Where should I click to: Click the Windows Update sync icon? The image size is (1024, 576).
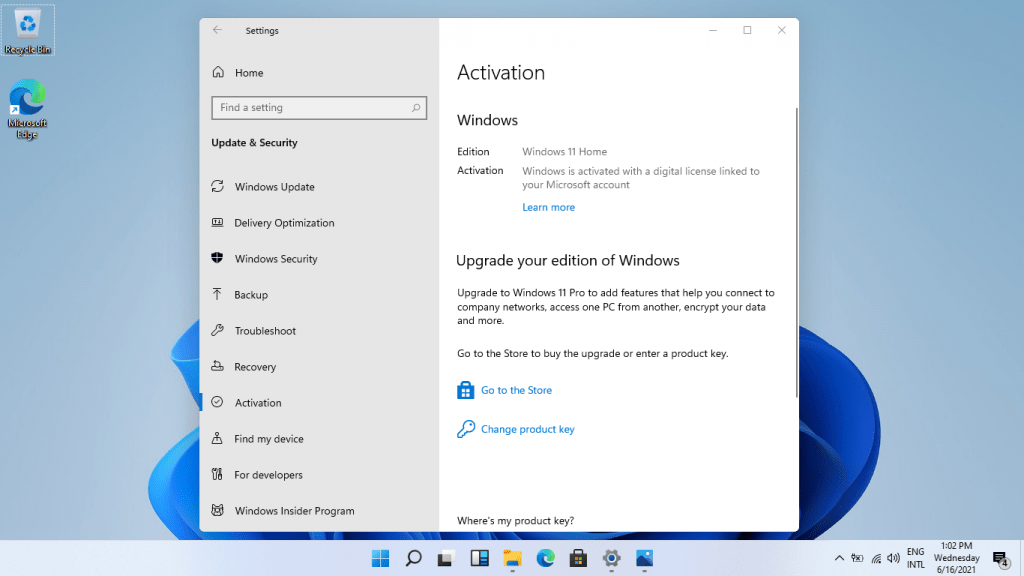217,187
